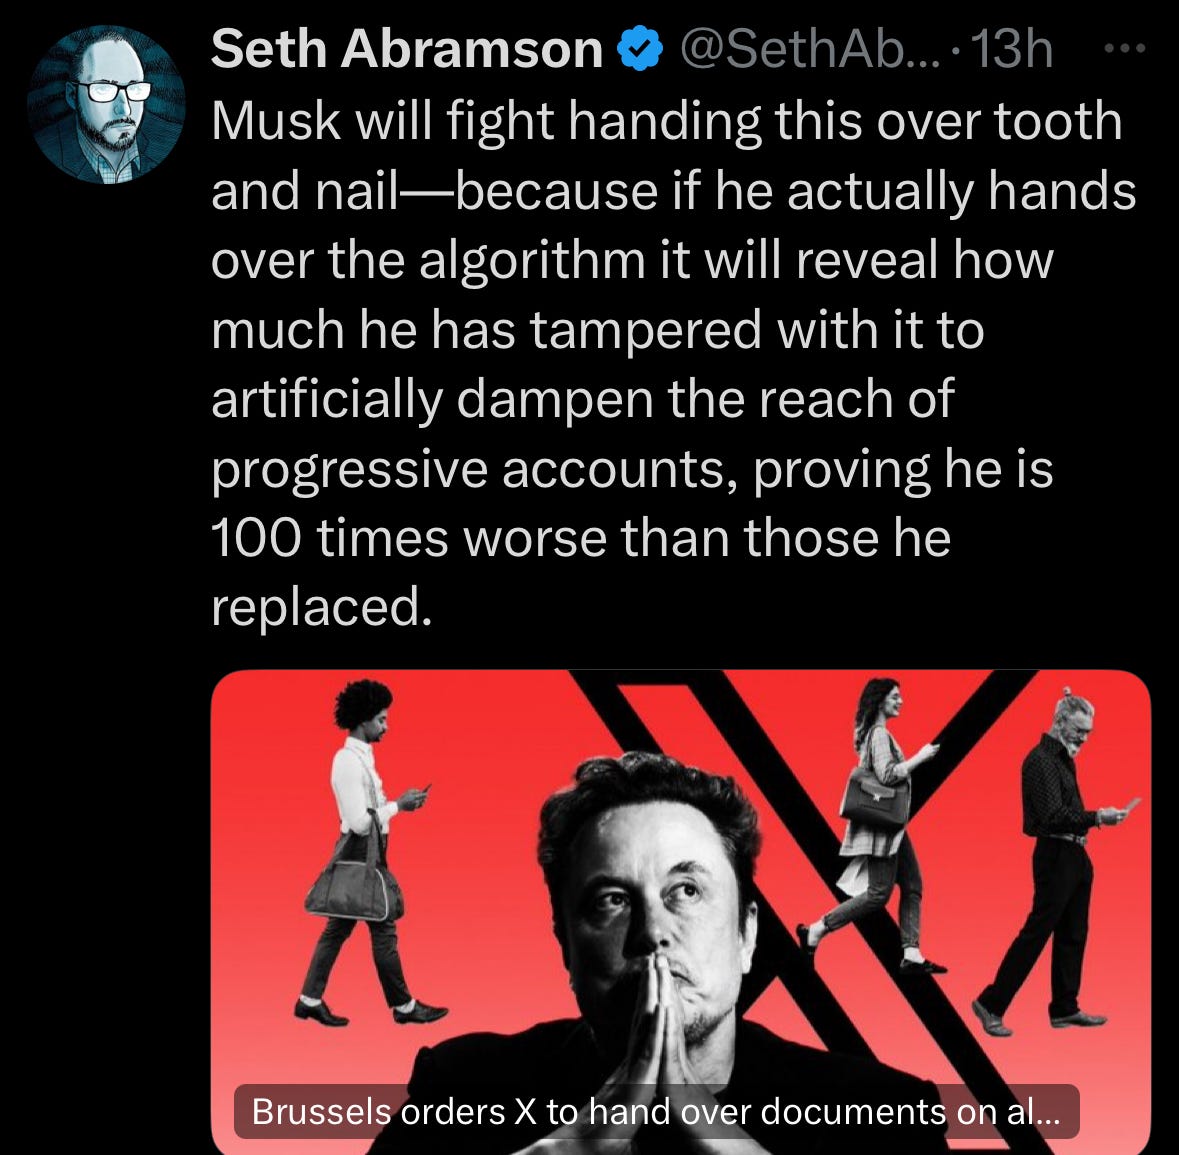Viewport: 1179px width, 1155px height.
Task: Click the tweet line mentioning 'the algorithm'
Action: [x=632, y=260]
